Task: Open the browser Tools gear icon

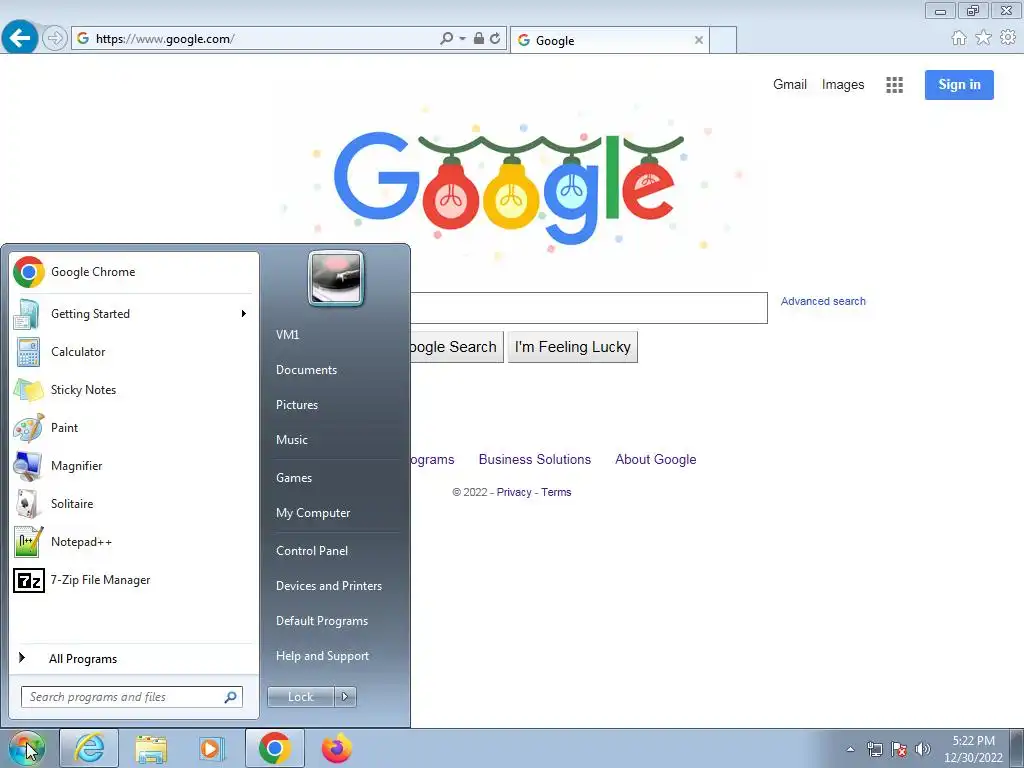Action: coord(1008,38)
